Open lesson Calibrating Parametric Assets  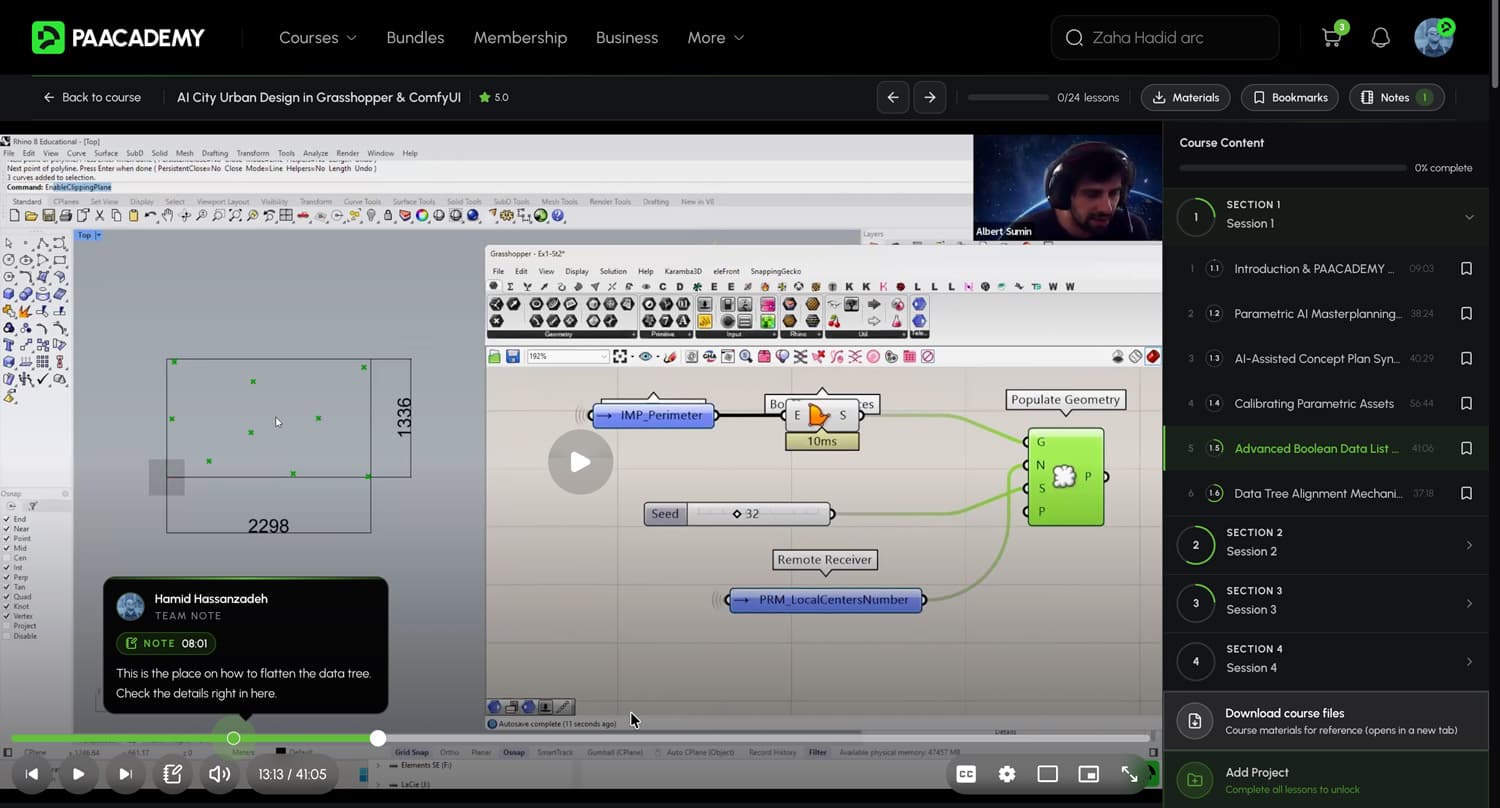(1314, 404)
